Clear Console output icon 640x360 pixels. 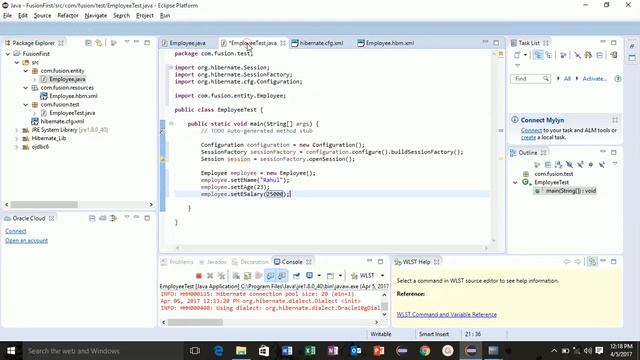point(236,276)
